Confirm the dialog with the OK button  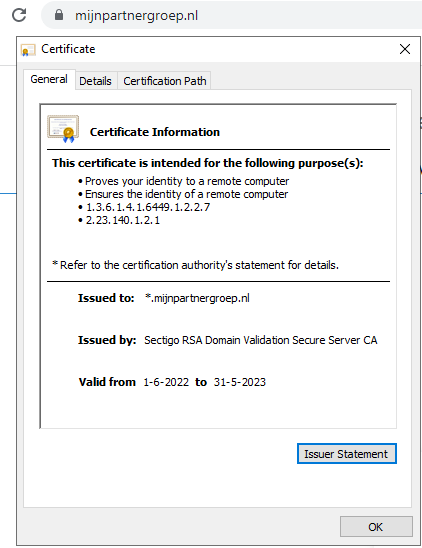point(376,527)
